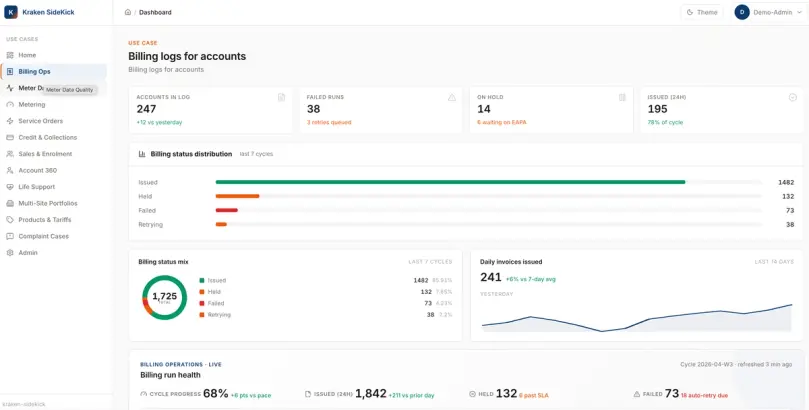Click the pause circle icon beside Held 132
Image resolution: width=809 pixels, height=410 pixels.
(x=472, y=394)
